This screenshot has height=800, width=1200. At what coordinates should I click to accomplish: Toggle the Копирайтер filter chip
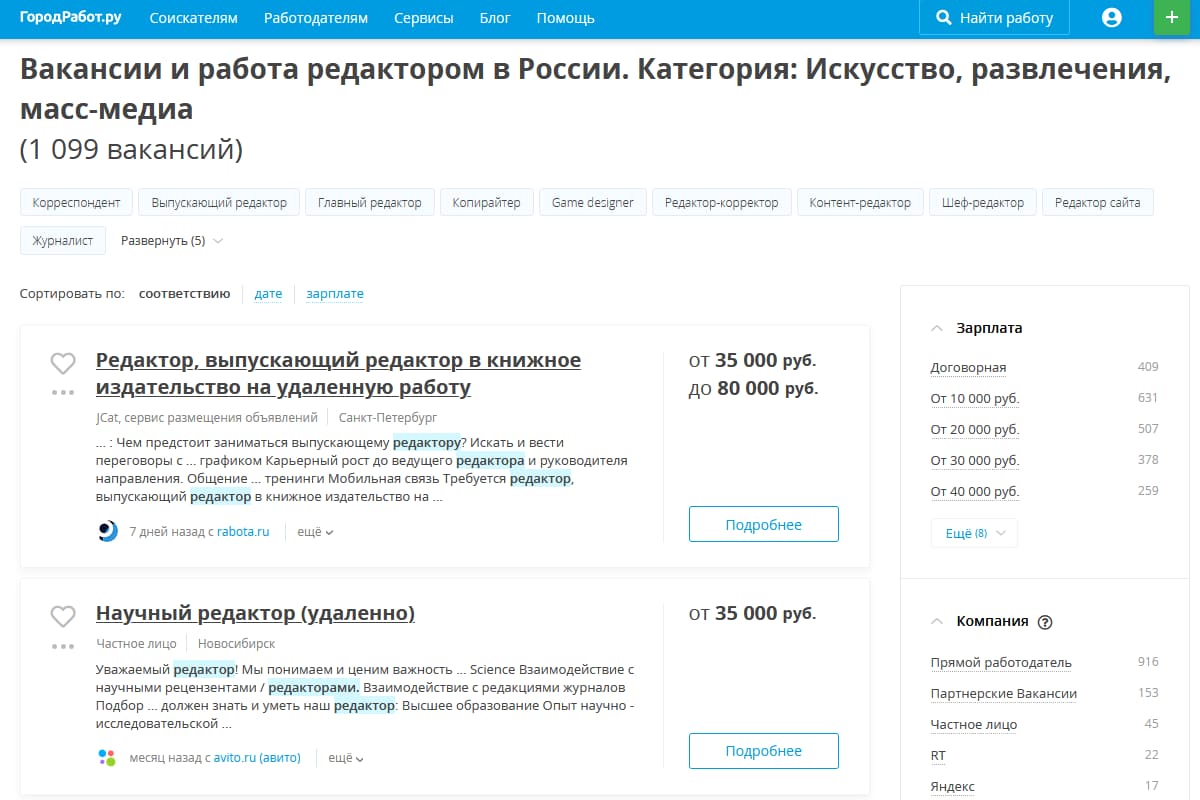[x=486, y=201]
